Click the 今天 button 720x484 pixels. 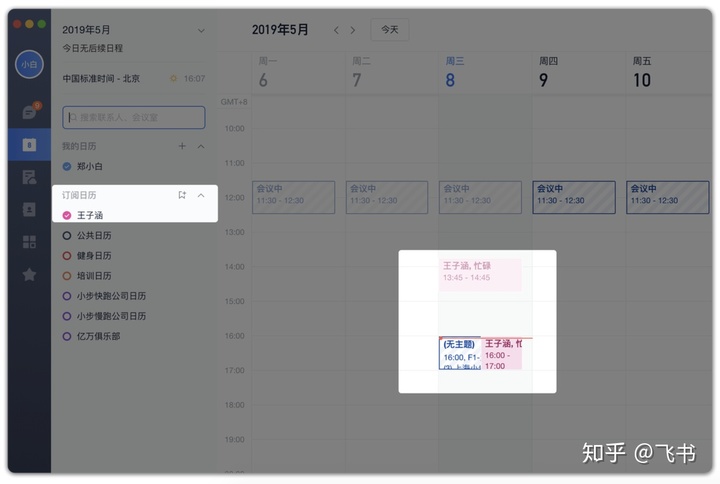click(390, 30)
